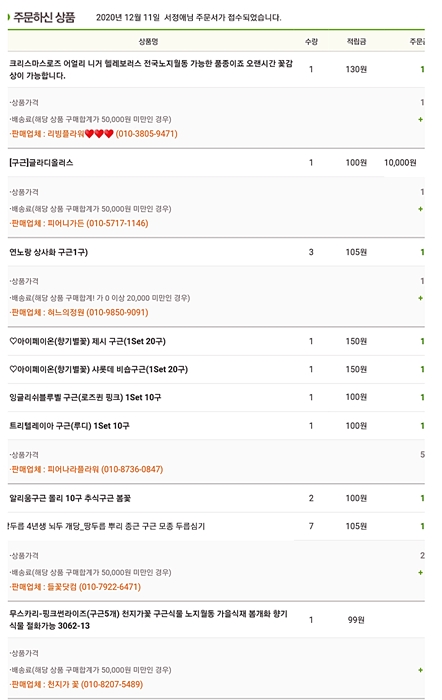Screen dimensions: 442x700
Task: Open 아이페이온 샤롯데 비숍구근 product
Action: (99, 370)
